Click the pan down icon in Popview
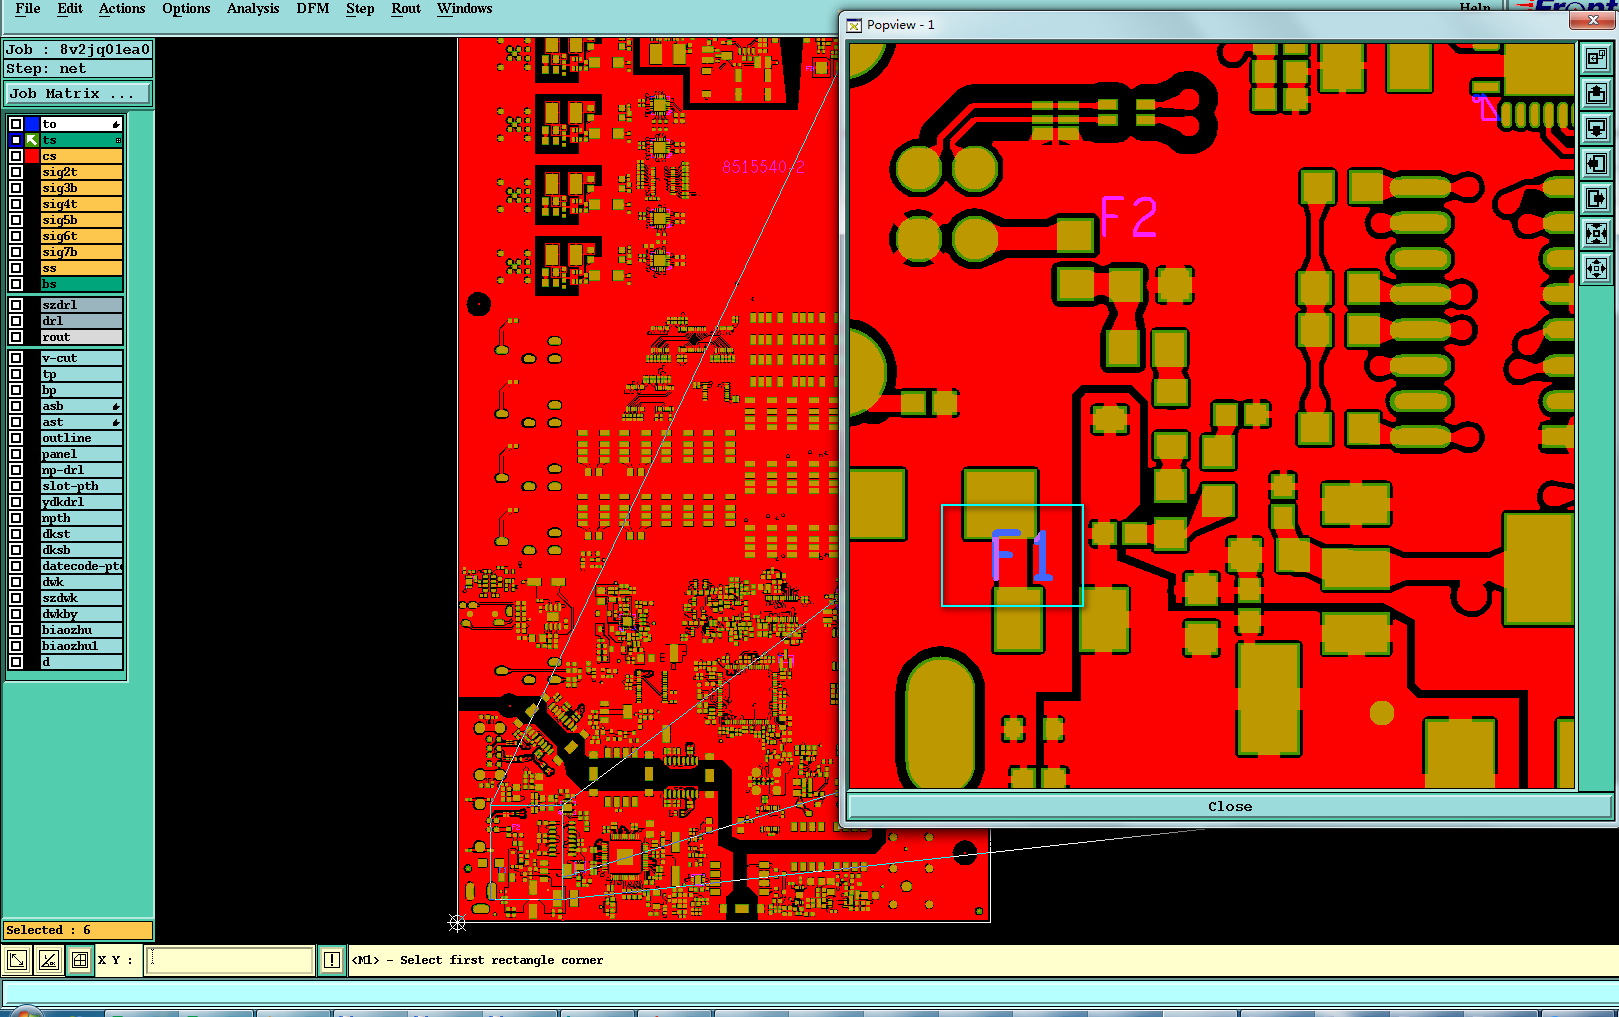Image resolution: width=1619 pixels, height=1017 pixels. coord(1596,129)
